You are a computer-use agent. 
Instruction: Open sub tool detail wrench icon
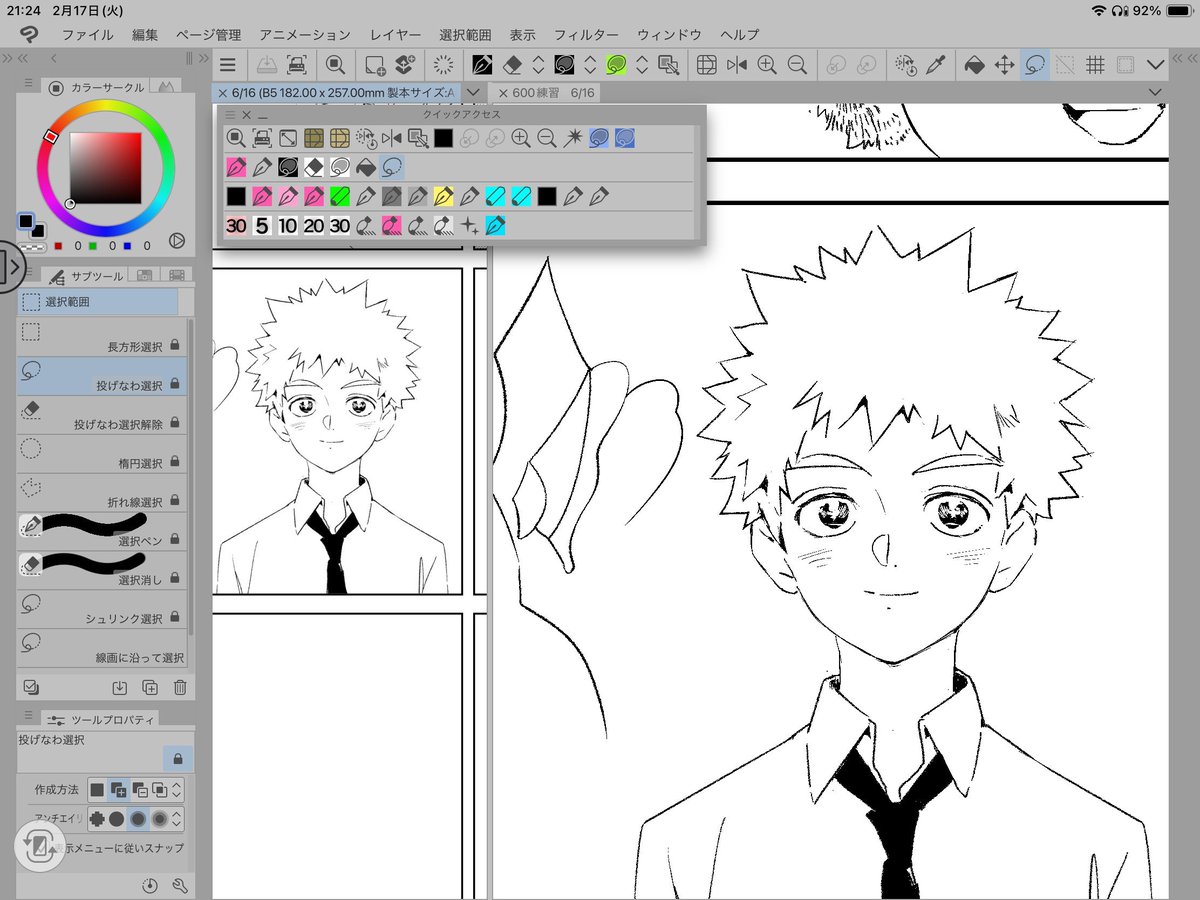[180, 885]
